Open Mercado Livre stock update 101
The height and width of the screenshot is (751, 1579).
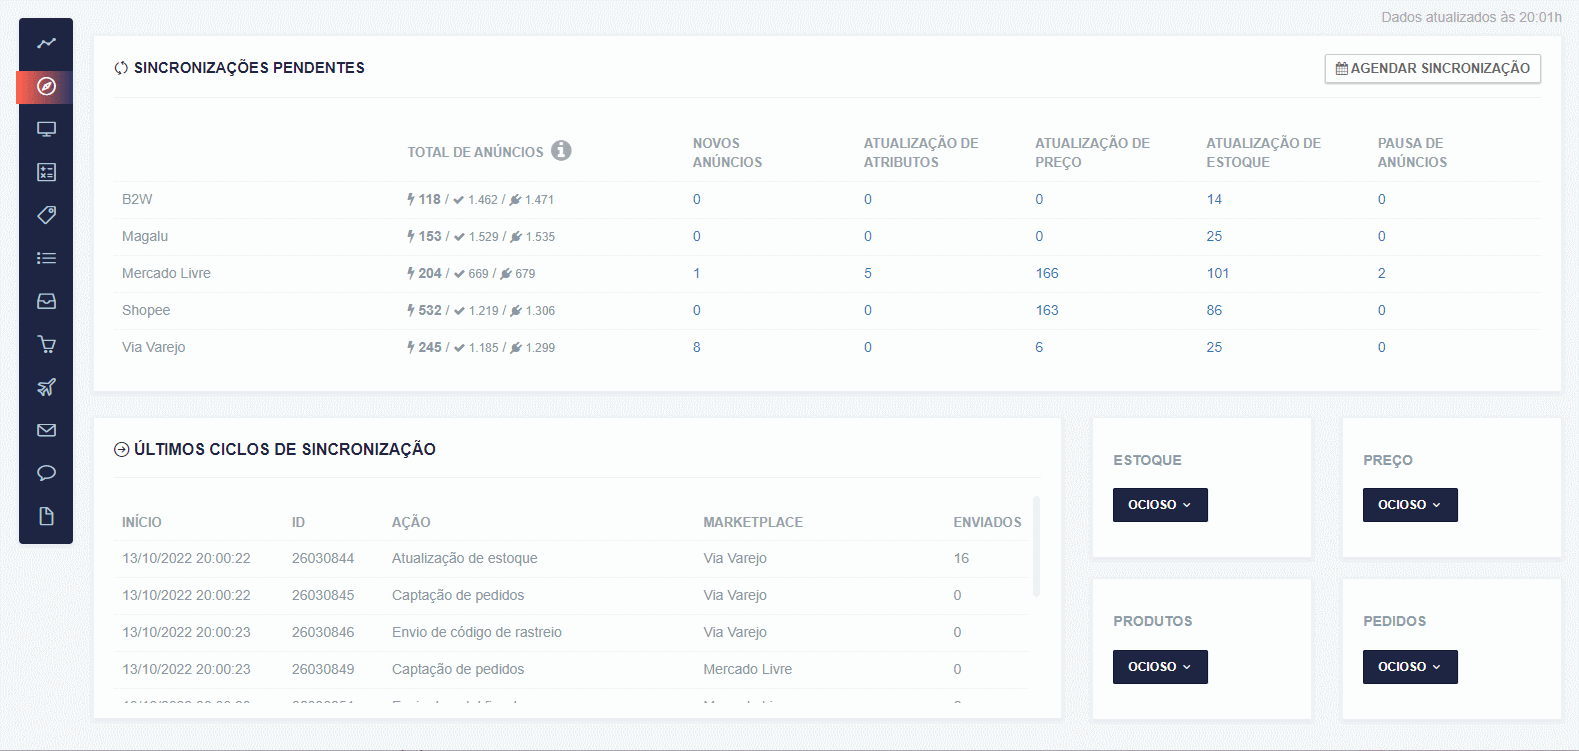click(1218, 273)
